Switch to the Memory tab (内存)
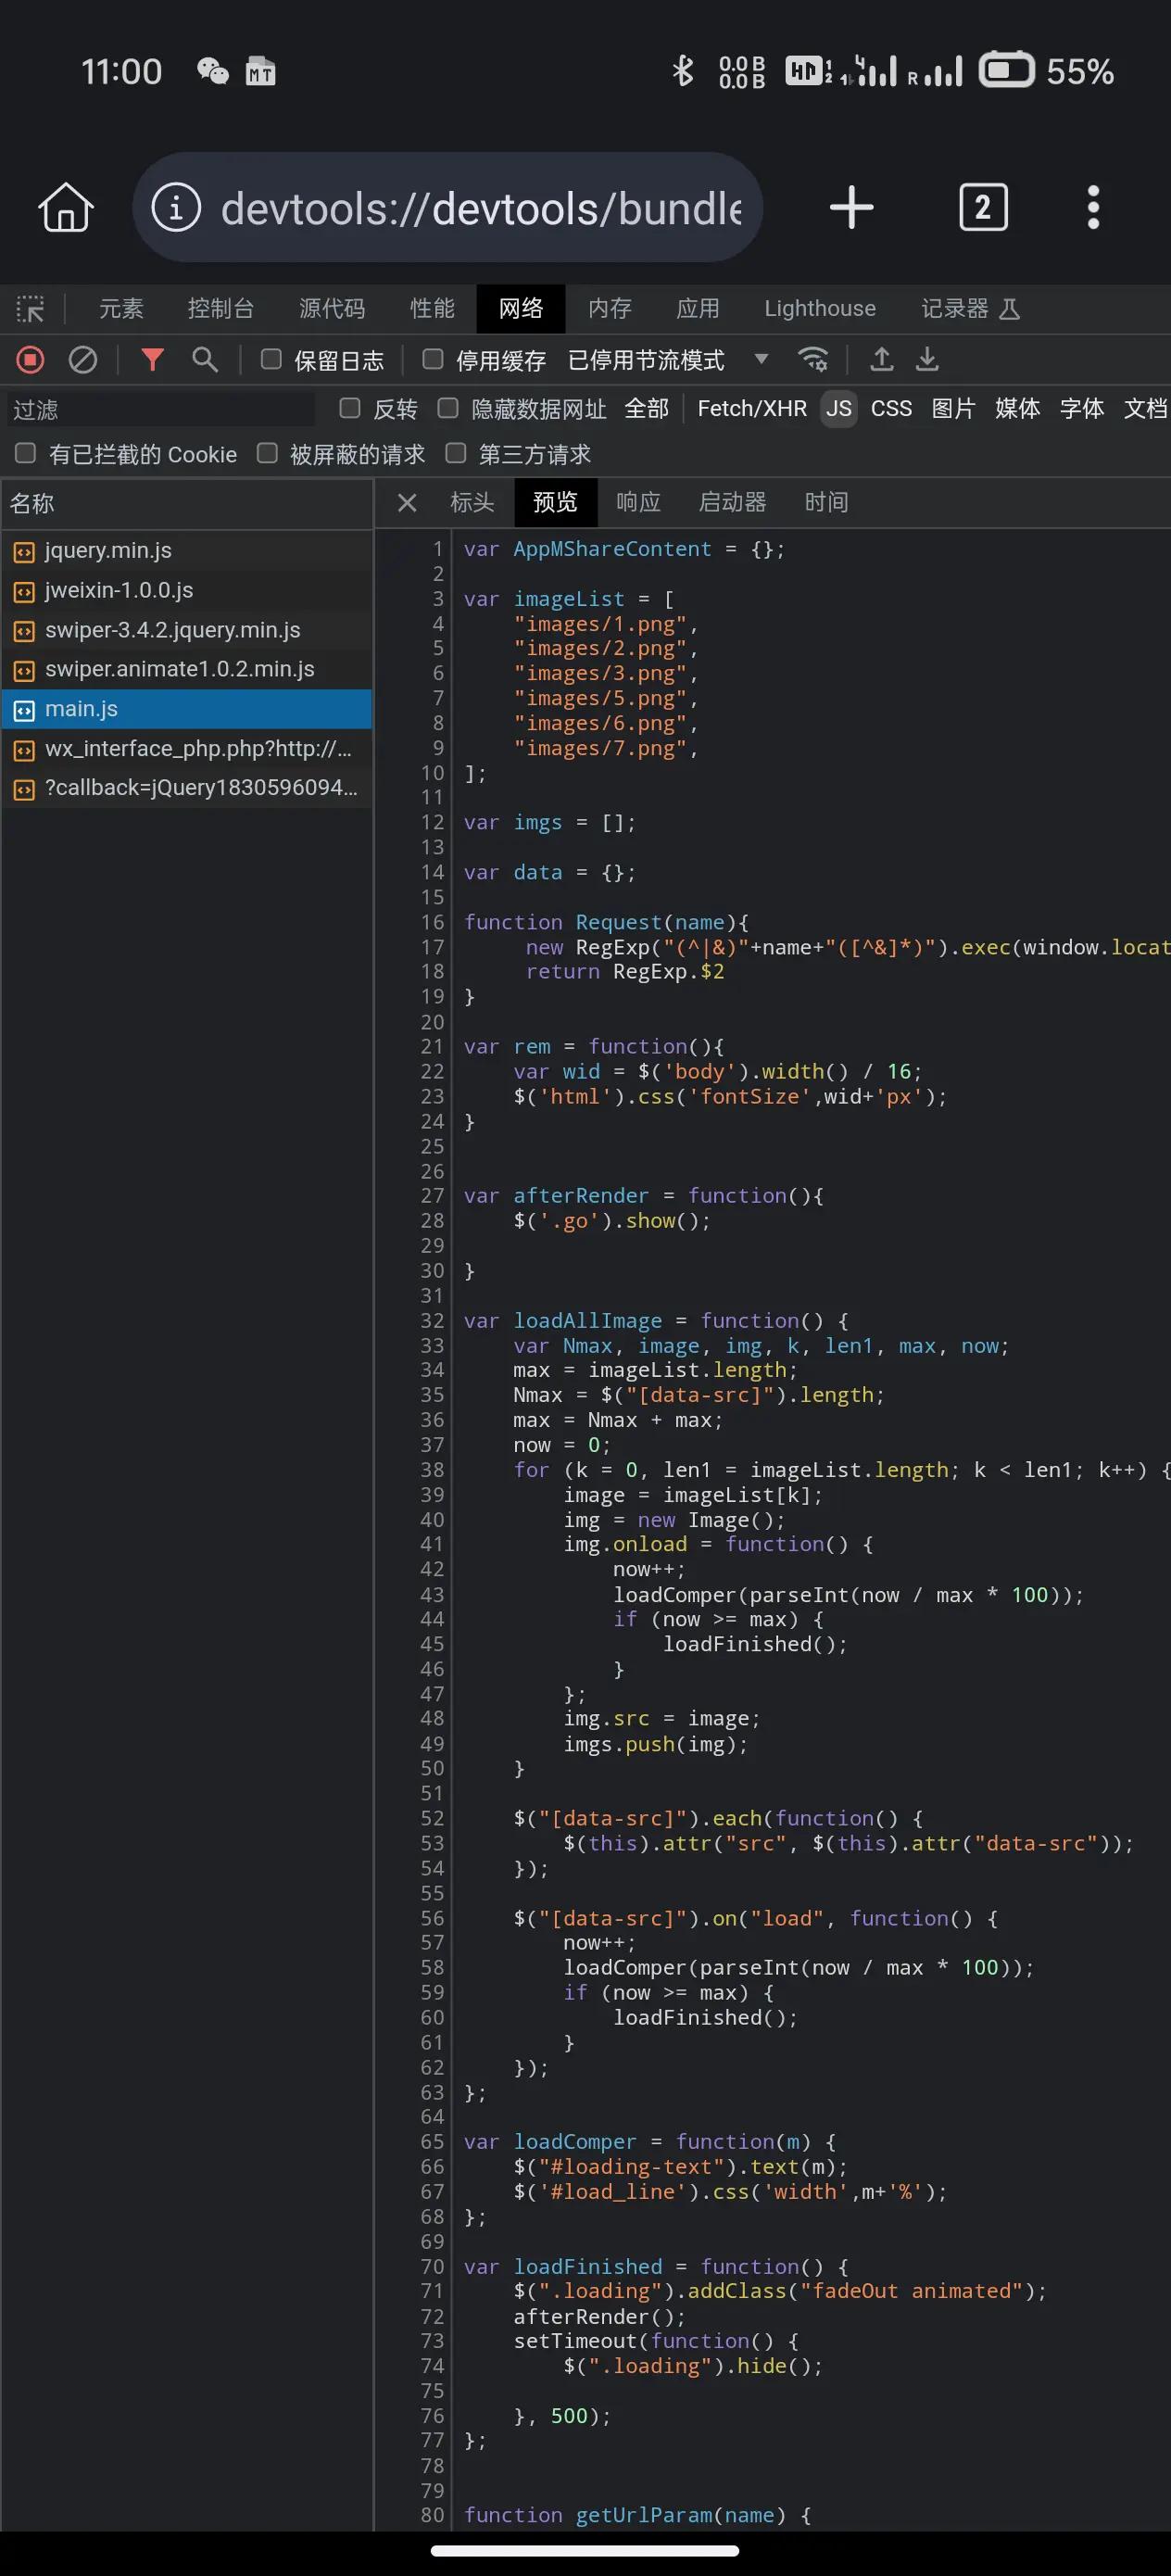The image size is (1171, 2576). coord(610,308)
